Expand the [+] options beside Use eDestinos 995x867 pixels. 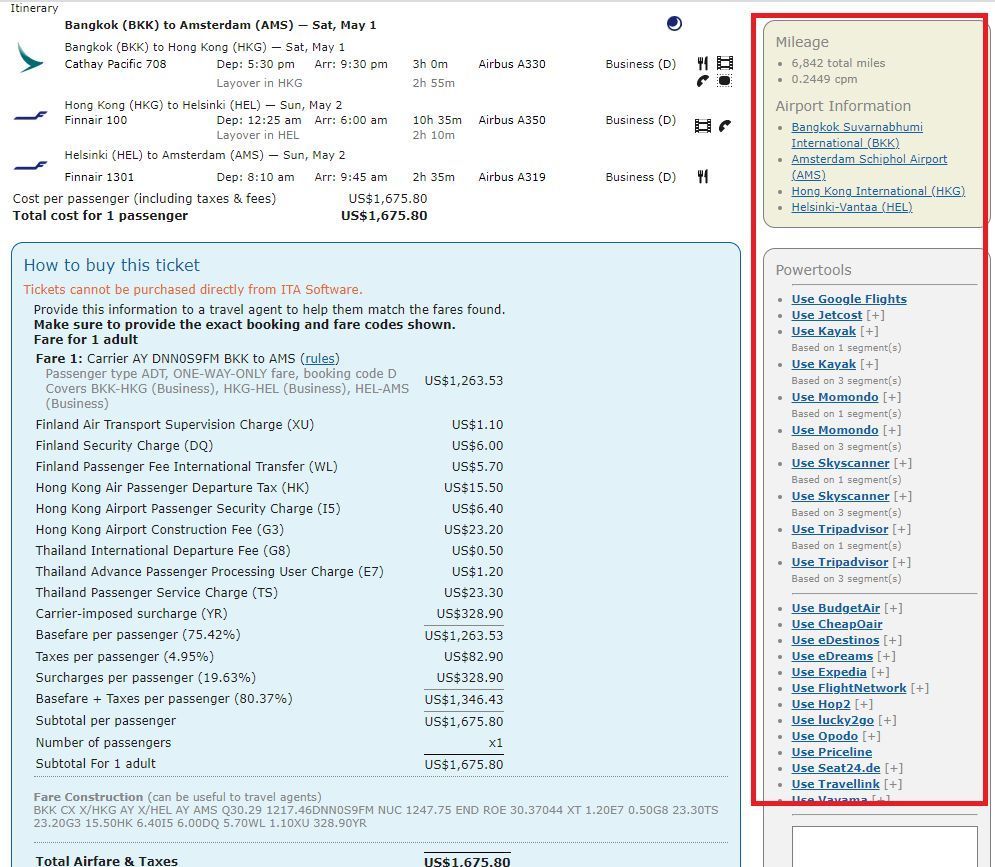[x=892, y=640]
